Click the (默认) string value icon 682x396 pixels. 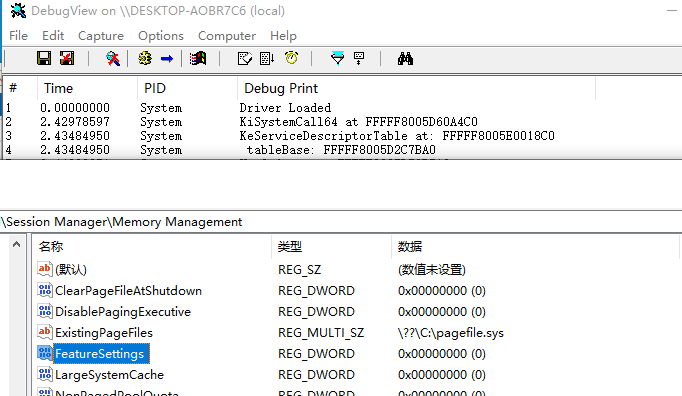click(45, 269)
